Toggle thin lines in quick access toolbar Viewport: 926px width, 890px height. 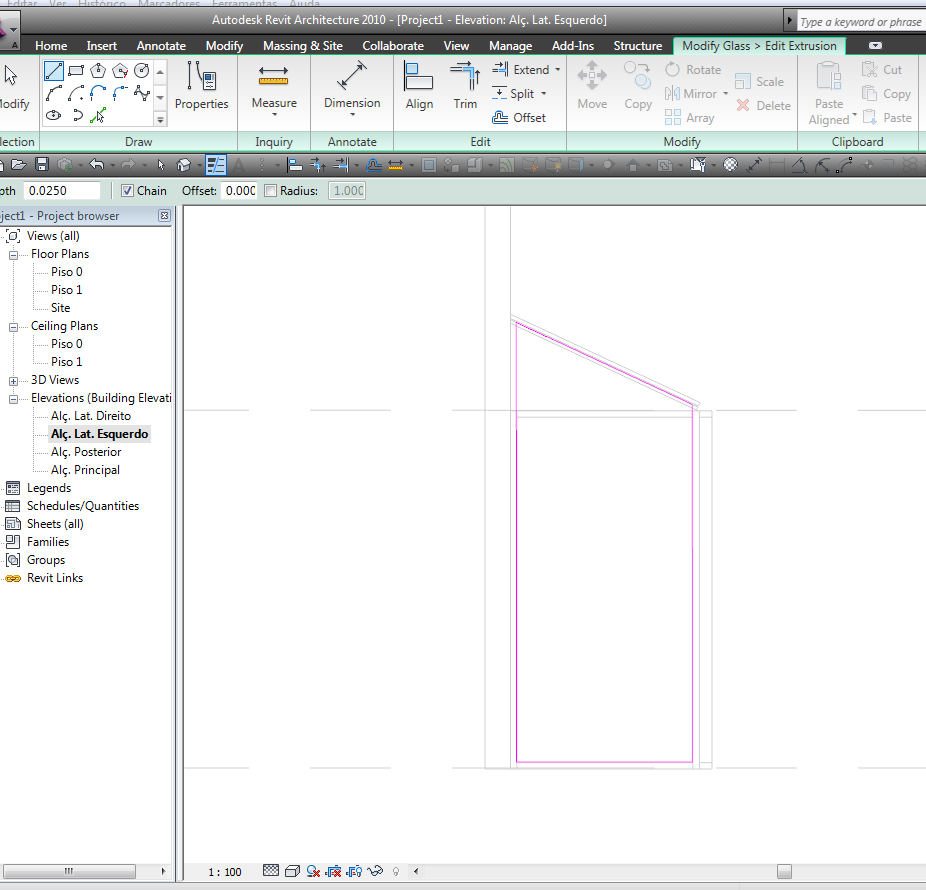click(x=216, y=164)
